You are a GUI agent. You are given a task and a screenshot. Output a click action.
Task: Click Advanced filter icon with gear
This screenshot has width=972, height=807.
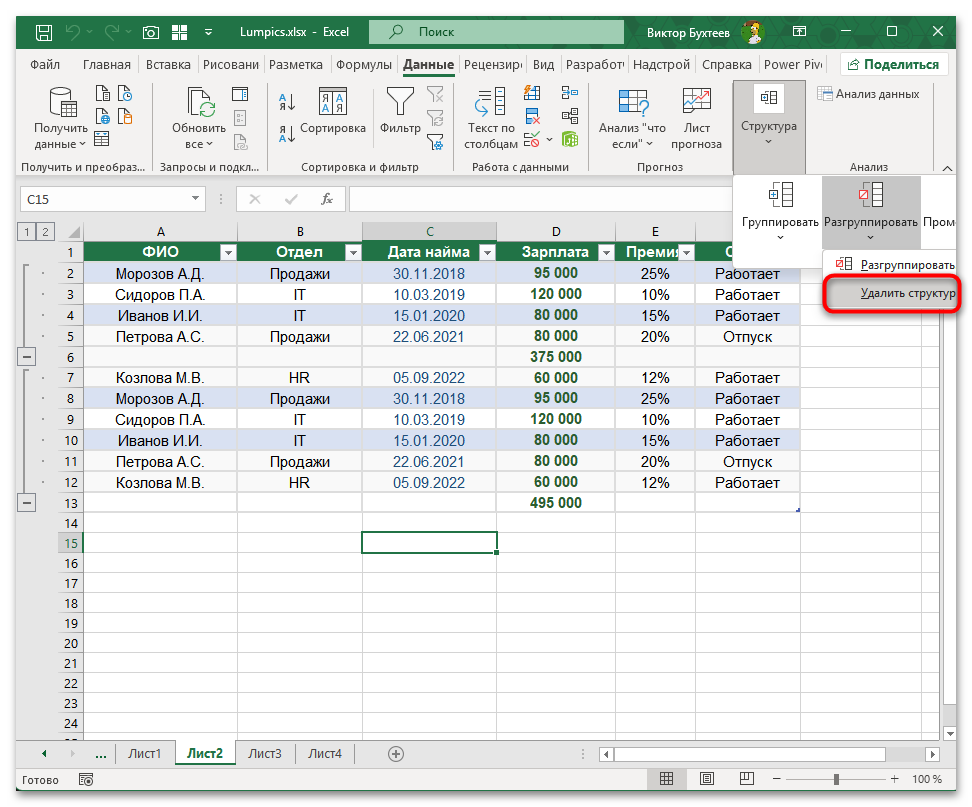436,143
